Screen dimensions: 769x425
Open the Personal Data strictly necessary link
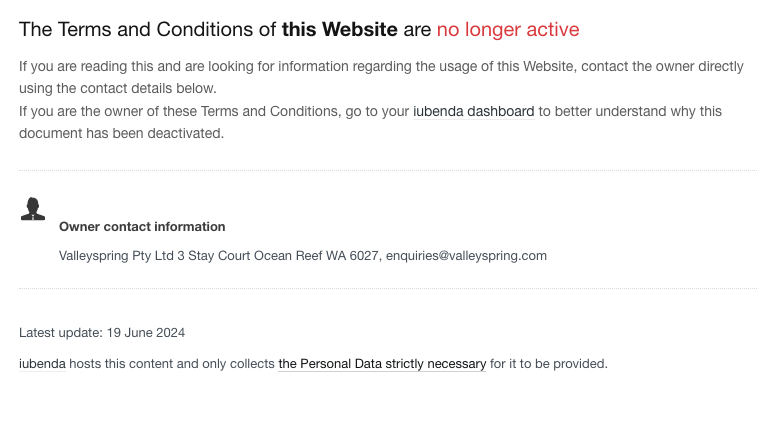point(382,364)
